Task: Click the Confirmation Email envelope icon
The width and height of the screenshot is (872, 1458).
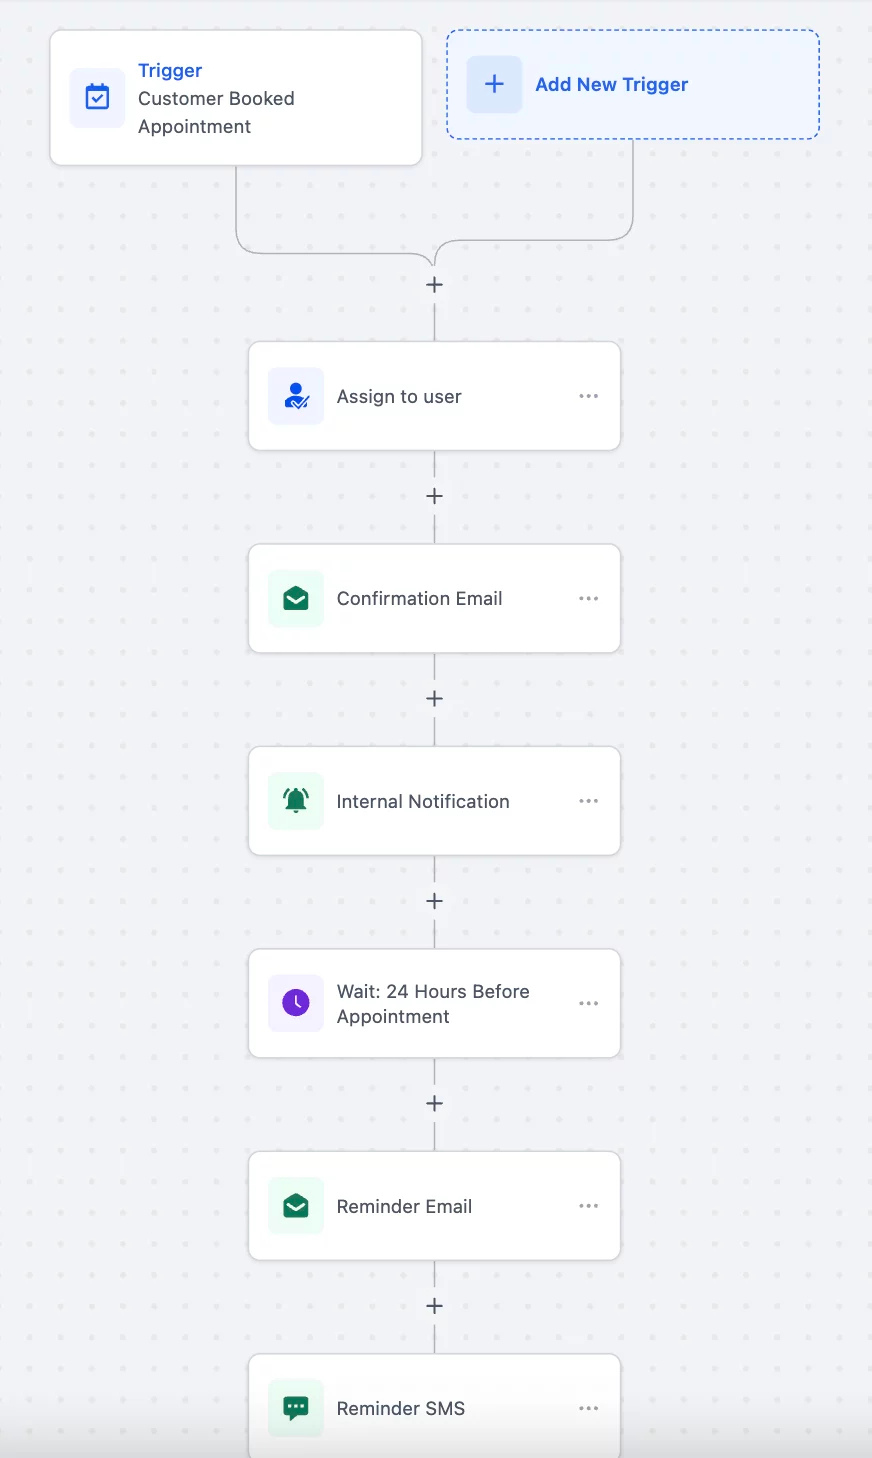Action: point(296,598)
